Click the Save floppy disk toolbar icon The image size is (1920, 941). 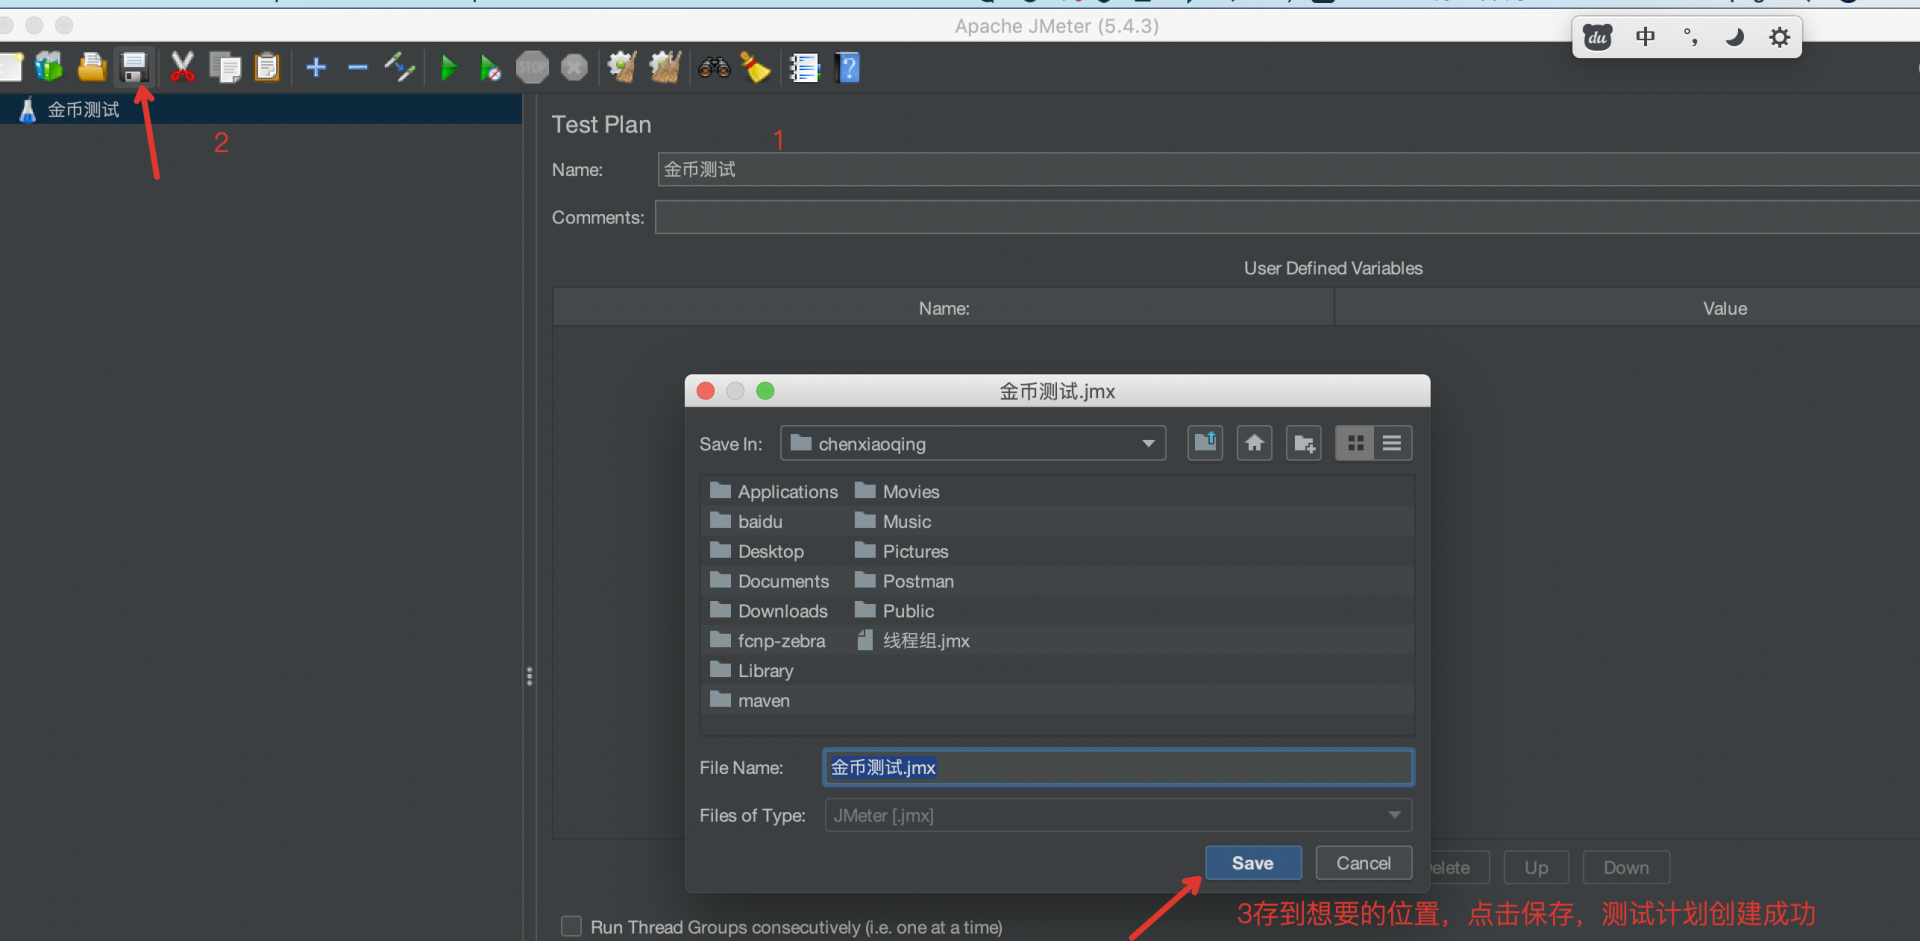134,67
